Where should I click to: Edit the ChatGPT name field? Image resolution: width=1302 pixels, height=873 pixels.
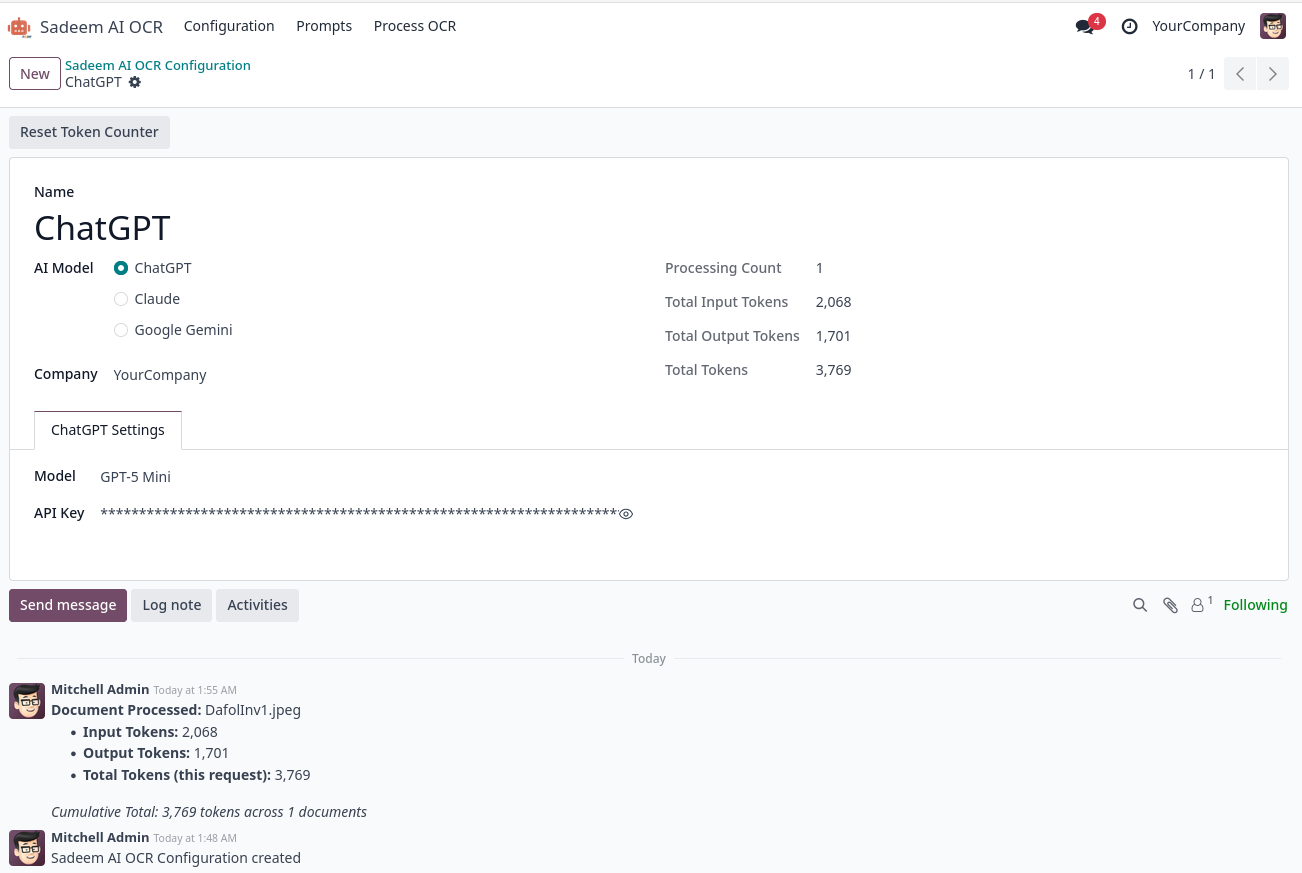[x=102, y=228]
